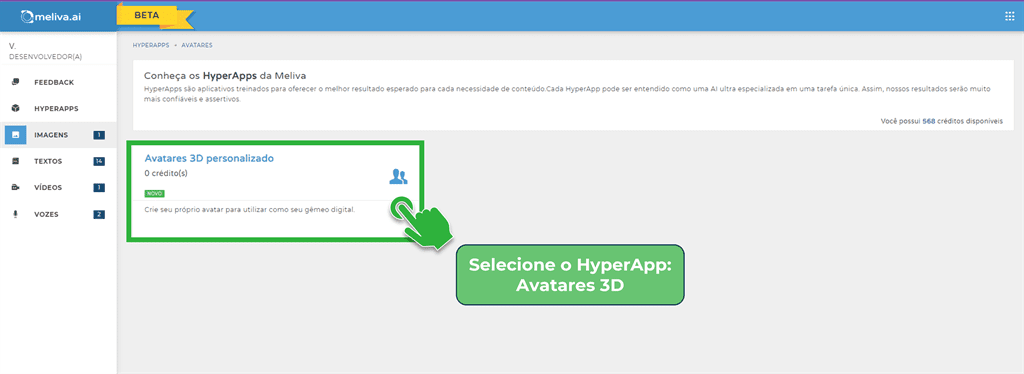Open the VÍDEOS menu item
Image resolution: width=1024 pixels, height=374 pixels.
[48, 187]
